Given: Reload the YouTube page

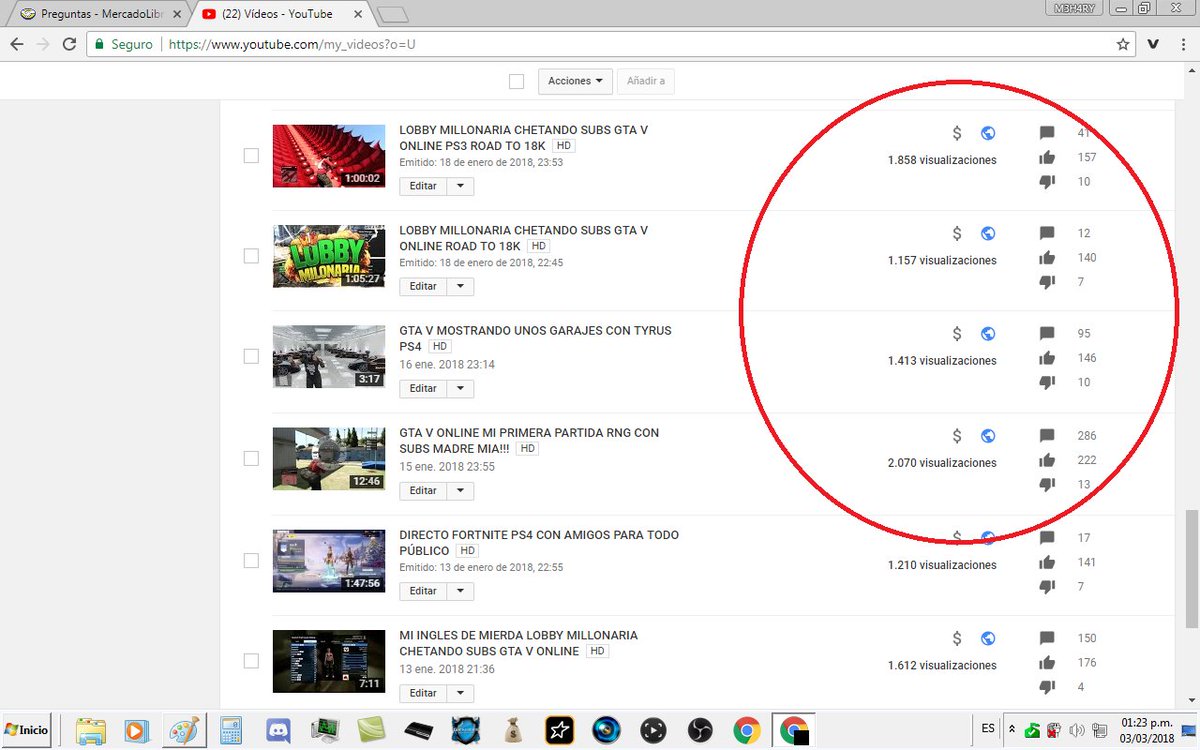Looking at the screenshot, I should 69,44.
